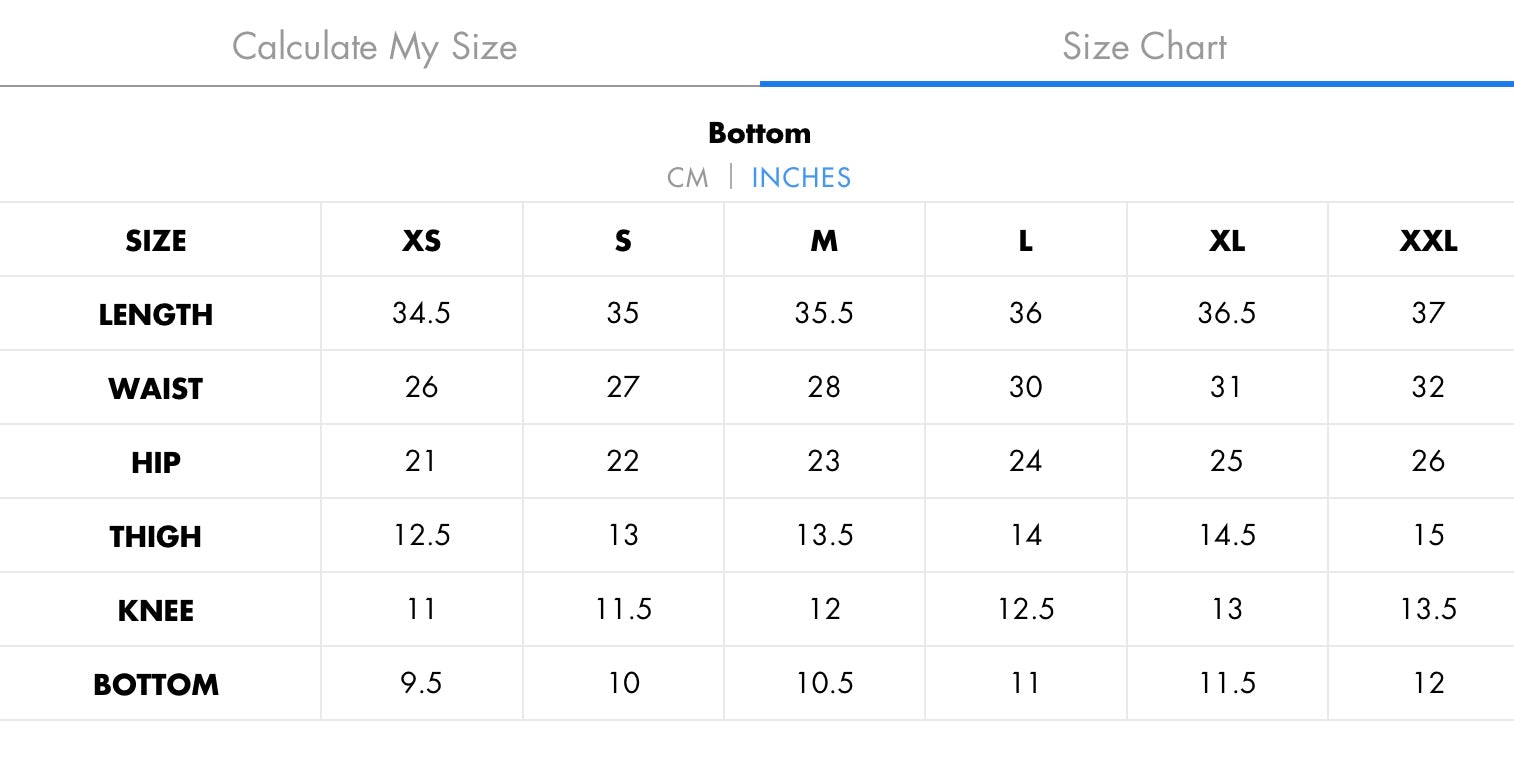Click the SIZE header cell
The width and height of the screenshot is (1514, 770).
[x=156, y=241]
